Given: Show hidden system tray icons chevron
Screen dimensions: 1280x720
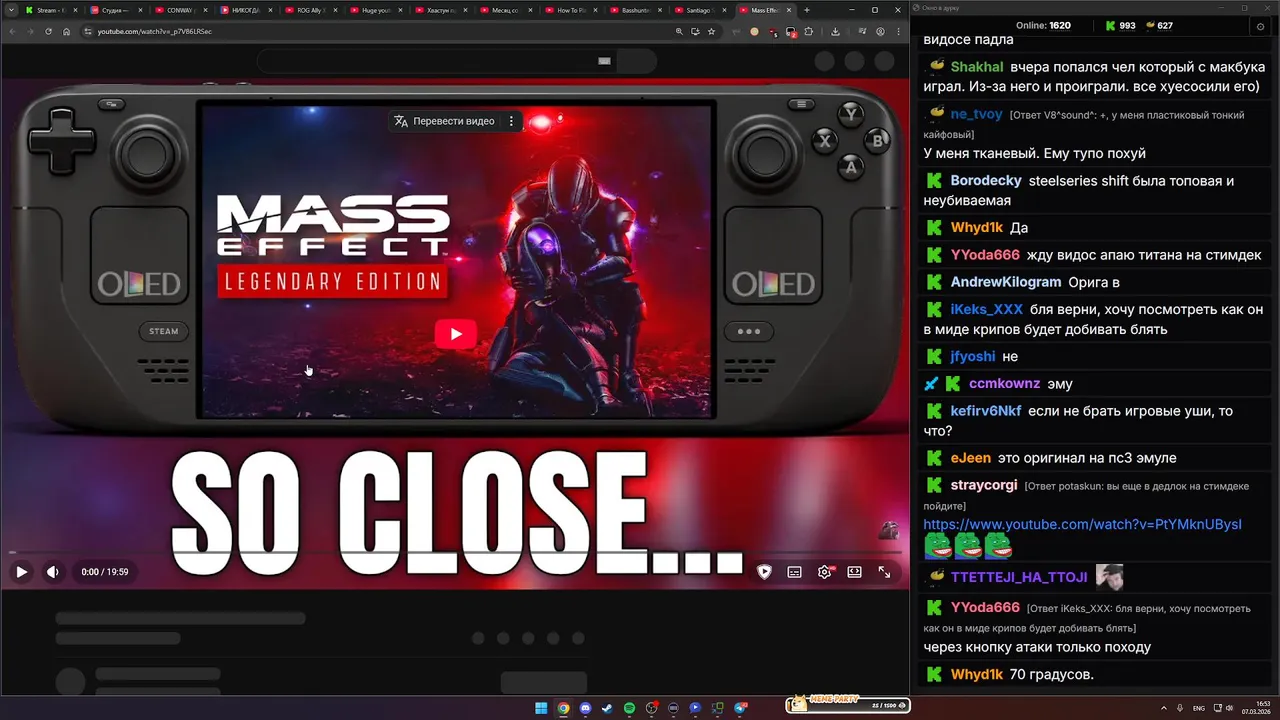Looking at the screenshot, I should 1164,708.
